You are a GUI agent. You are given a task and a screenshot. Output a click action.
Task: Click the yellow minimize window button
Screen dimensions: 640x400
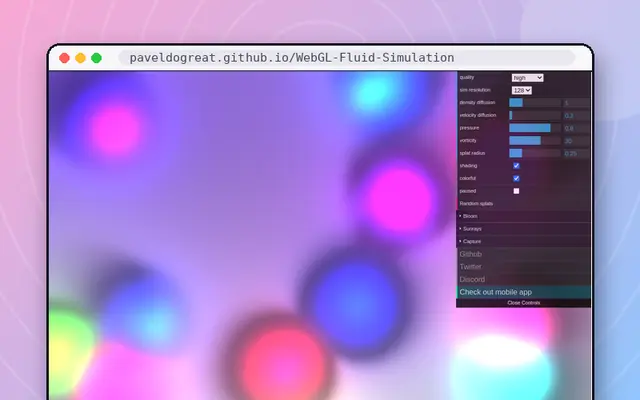[80, 58]
